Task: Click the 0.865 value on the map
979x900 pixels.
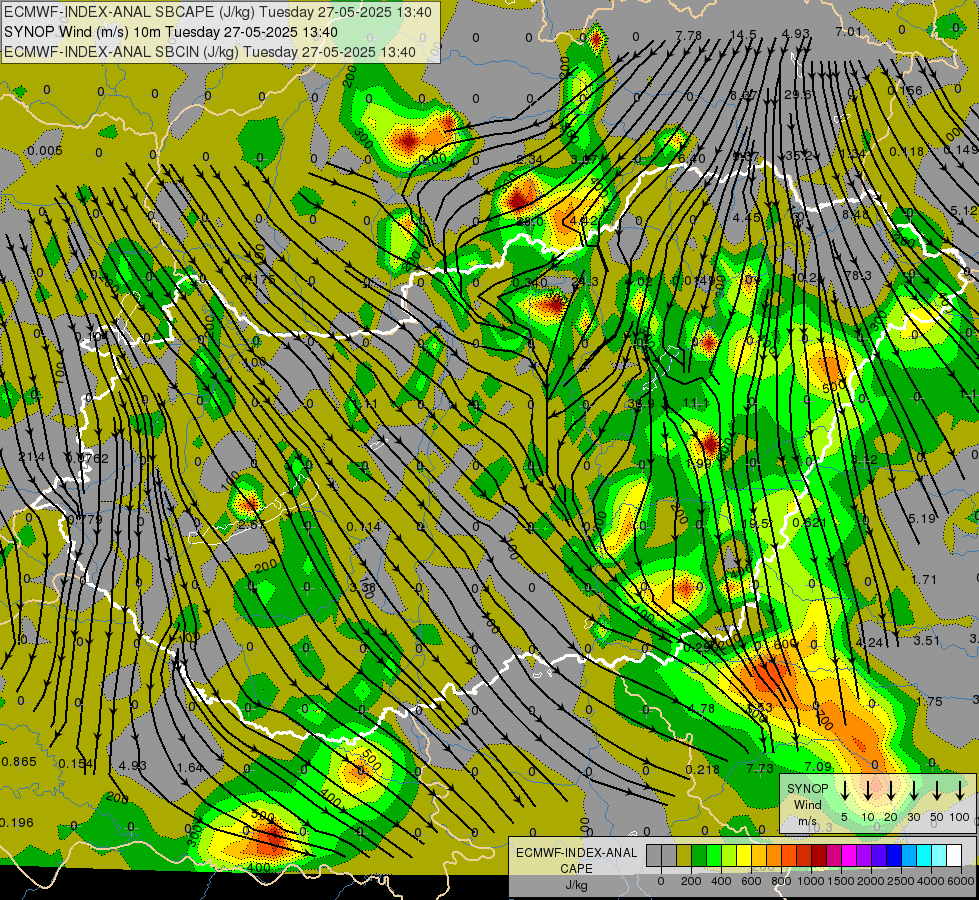Action: pos(19,762)
